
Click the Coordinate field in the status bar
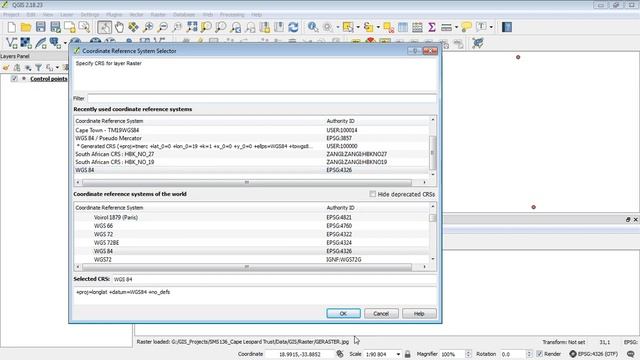tap(300, 354)
